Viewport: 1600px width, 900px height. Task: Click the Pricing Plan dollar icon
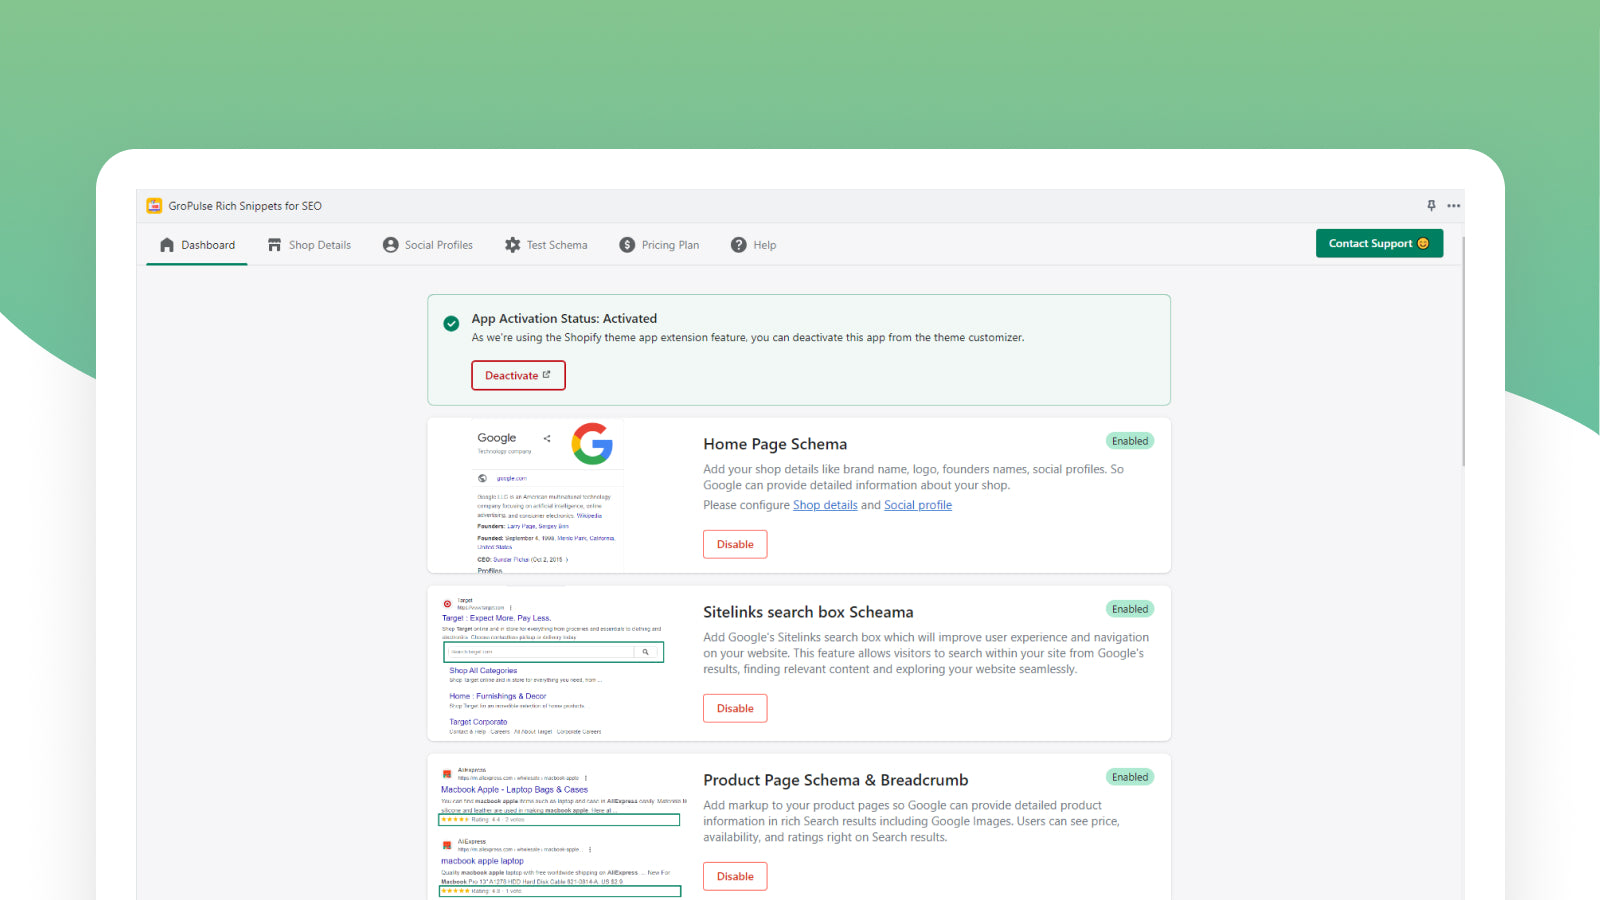pos(627,245)
